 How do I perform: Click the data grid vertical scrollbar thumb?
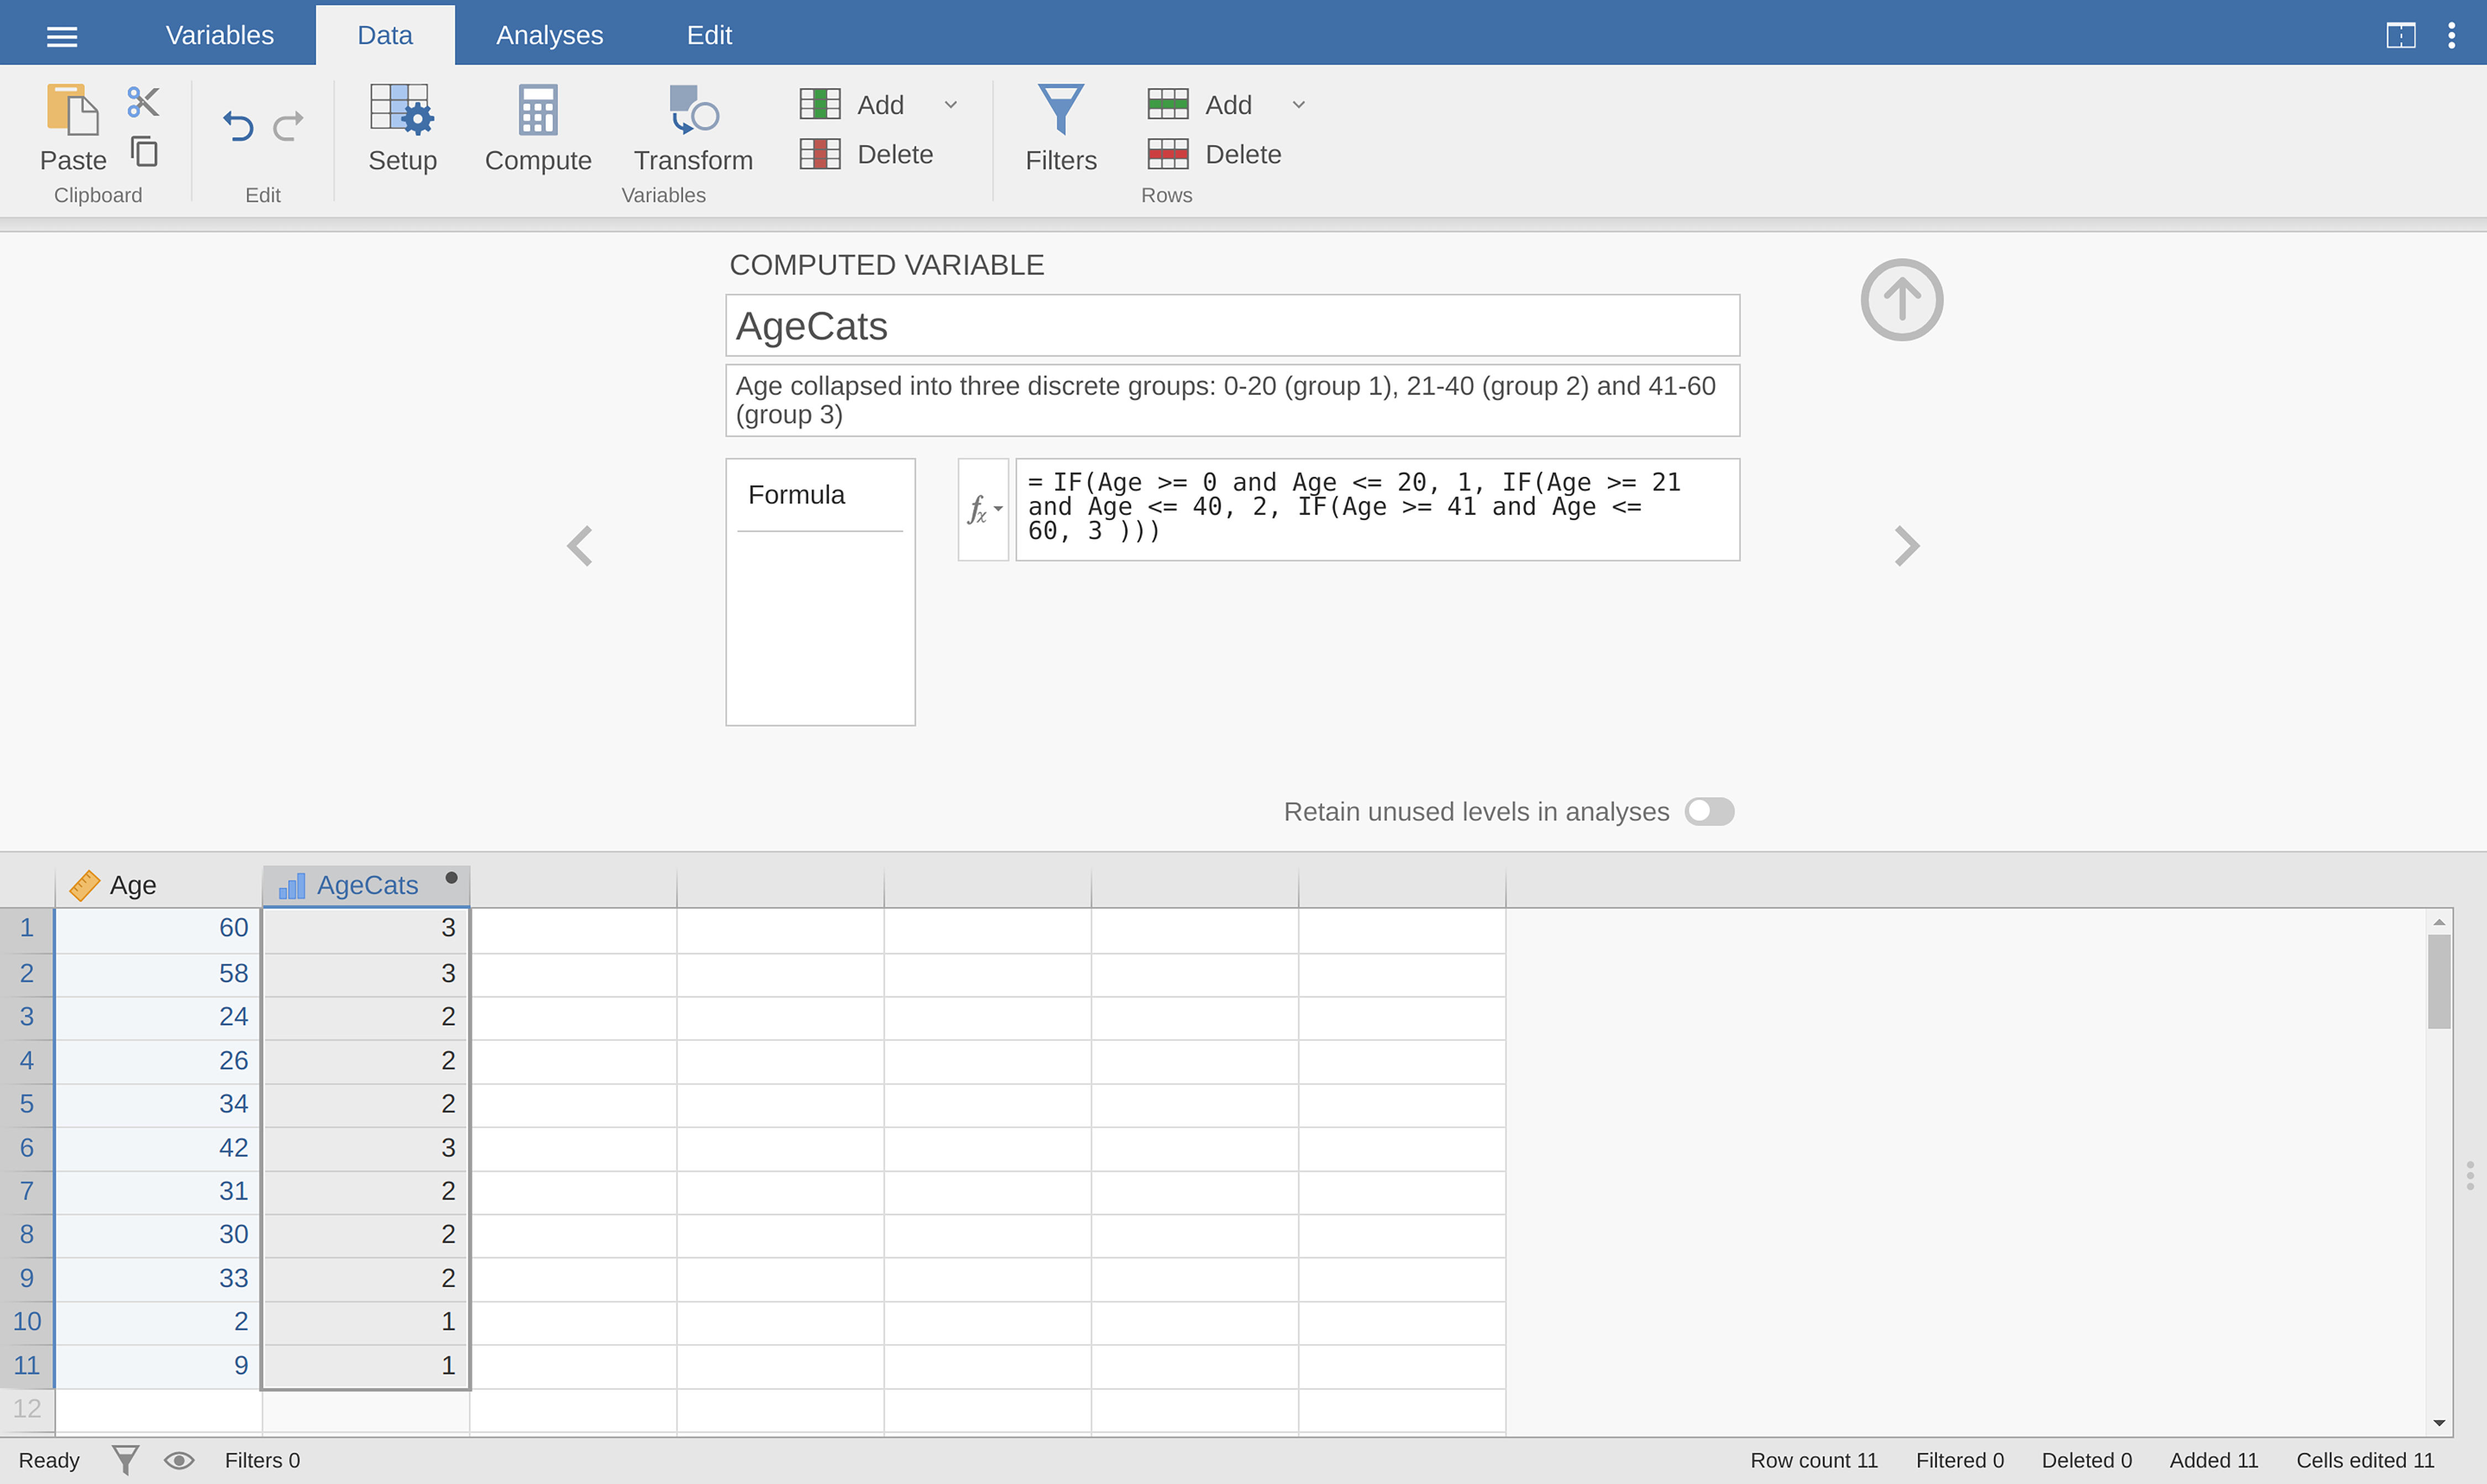(2439, 981)
